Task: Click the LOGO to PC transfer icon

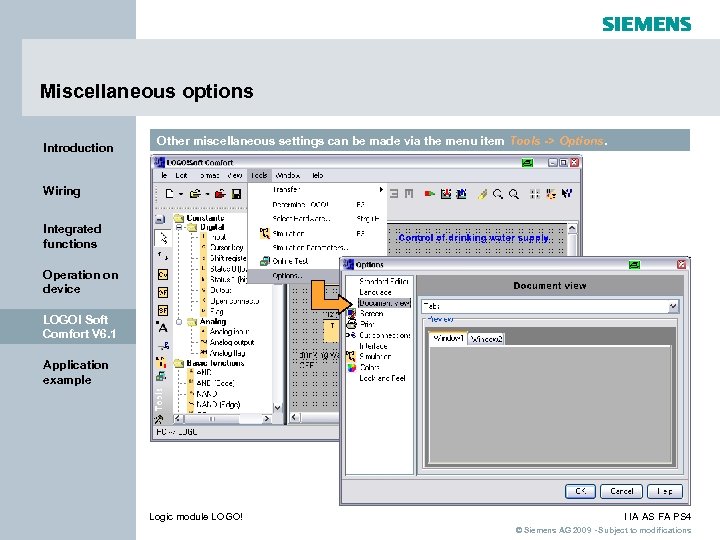Action: coord(461,194)
